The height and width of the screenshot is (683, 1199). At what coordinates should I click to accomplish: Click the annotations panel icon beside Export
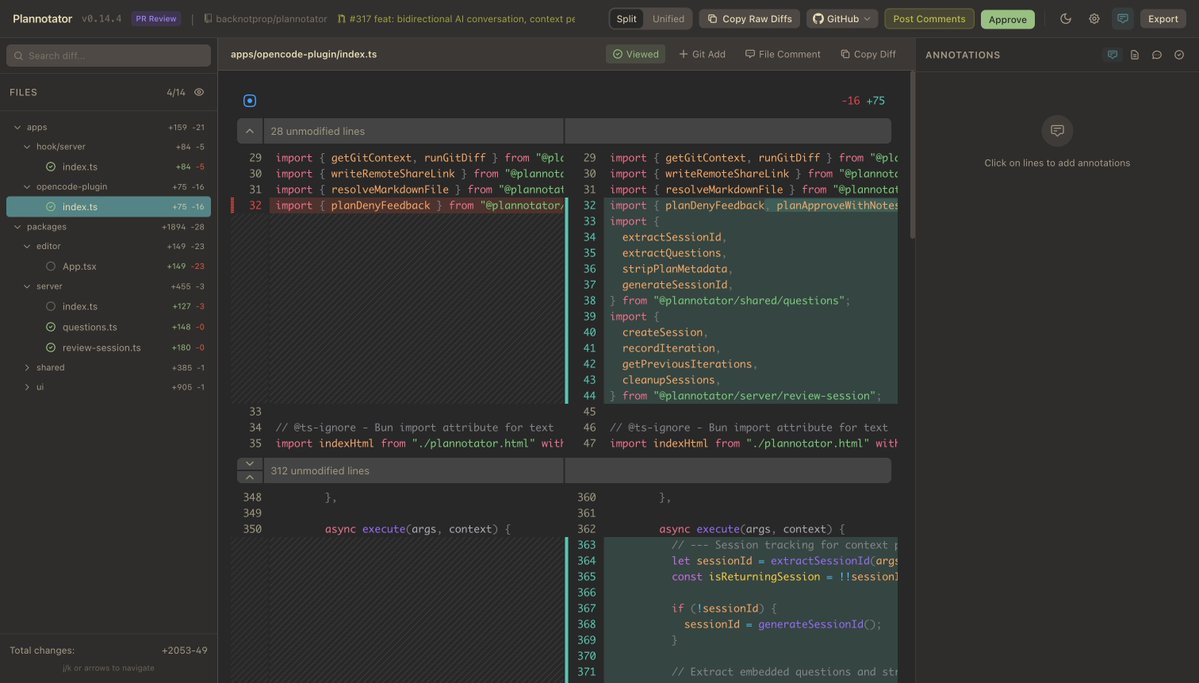pyautogui.click(x=1123, y=19)
